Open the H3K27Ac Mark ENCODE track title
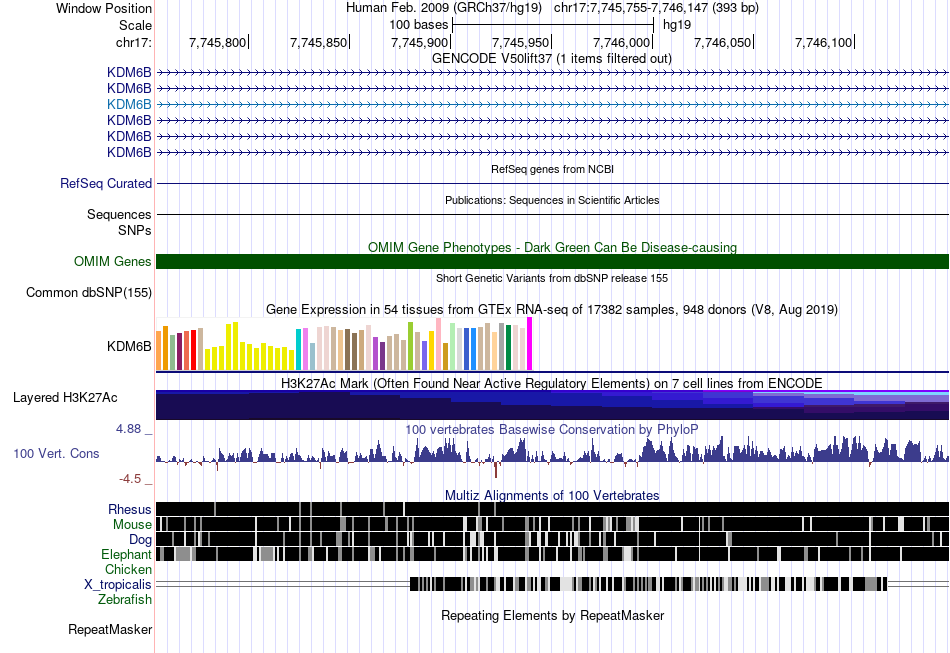950x653 pixels. 552,383
